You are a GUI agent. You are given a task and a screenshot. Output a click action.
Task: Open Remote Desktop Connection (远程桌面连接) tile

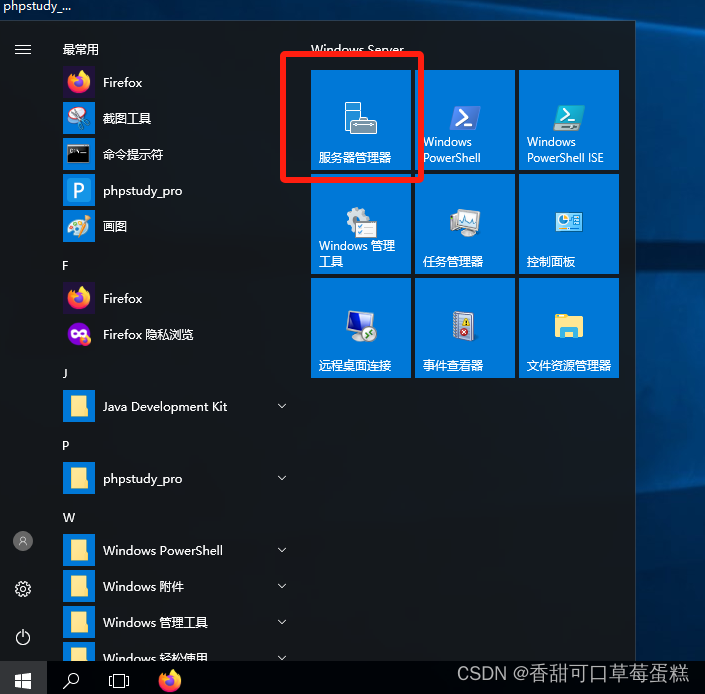click(361, 328)
